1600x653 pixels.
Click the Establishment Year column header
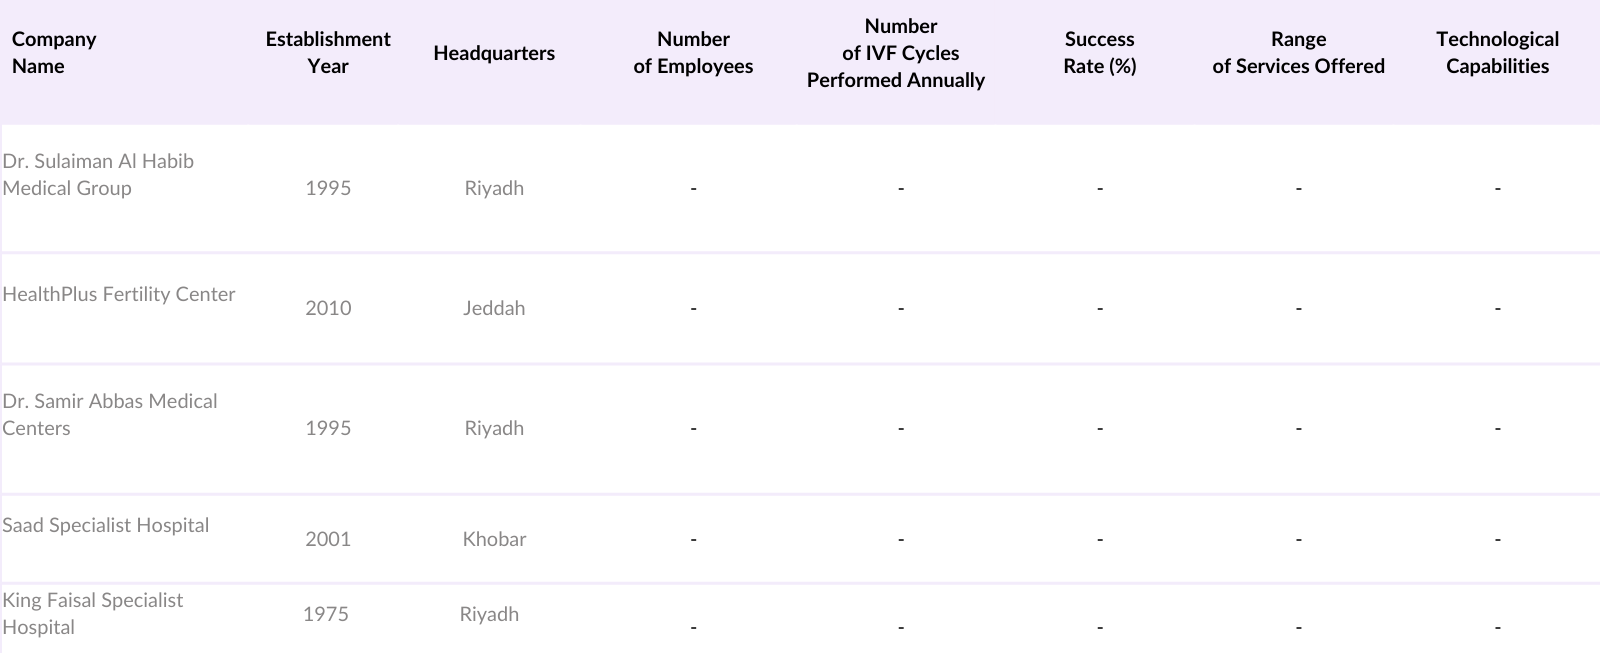(x=328, y=53)
